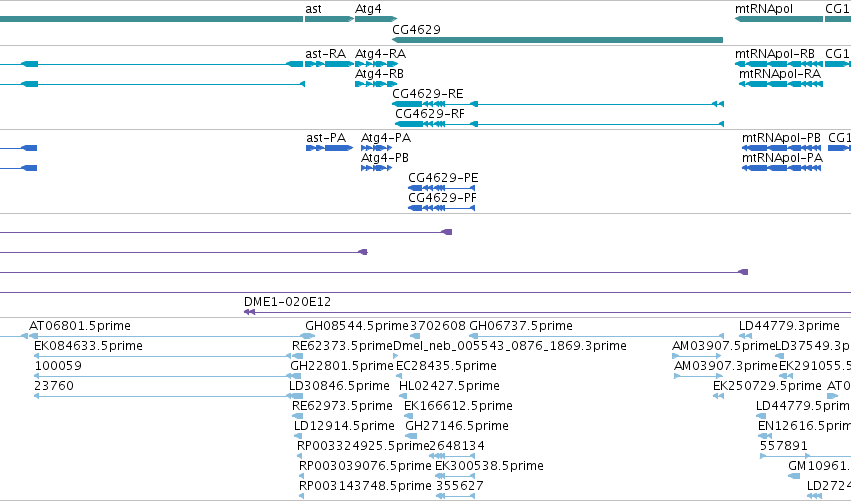851x501 pixels.
Task: Click the 557891 alignment feature
Action: tap(805, 456)
